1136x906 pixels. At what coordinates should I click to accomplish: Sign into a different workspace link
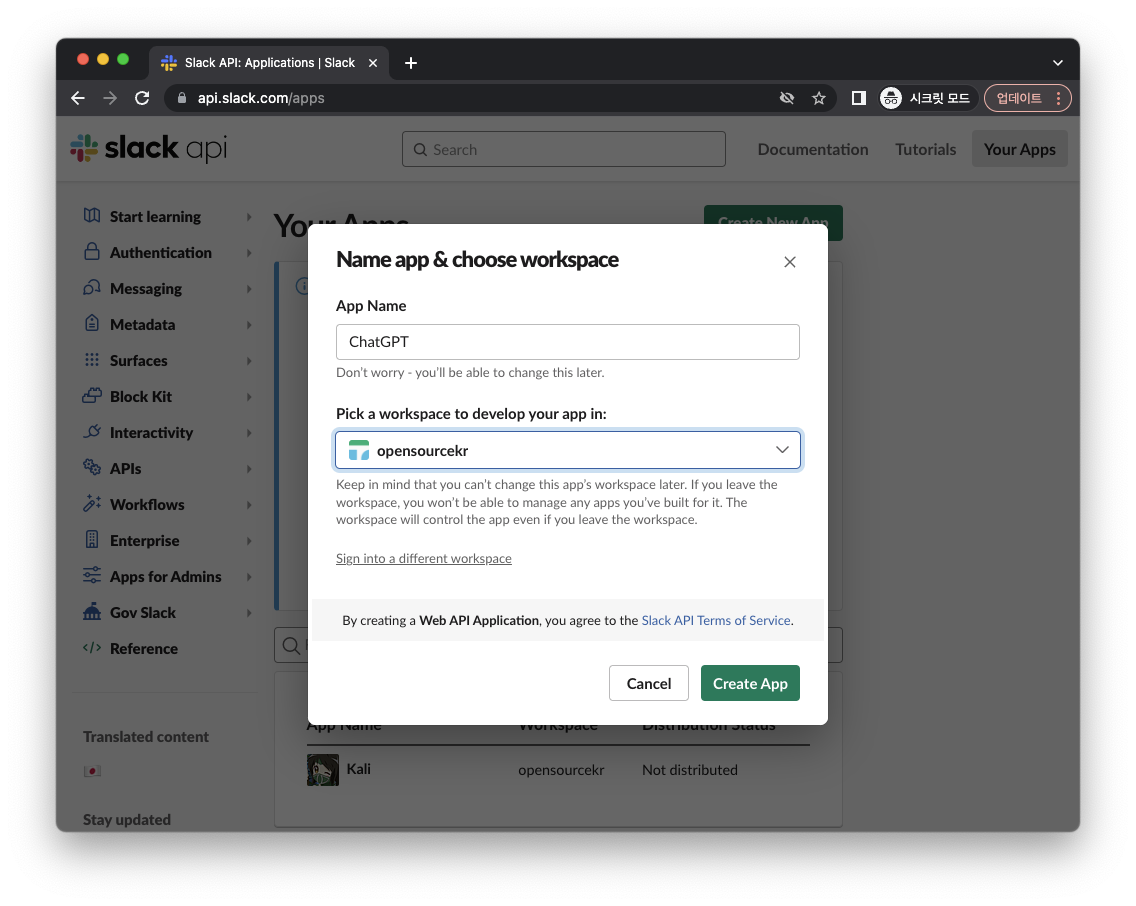coord(424,558)
